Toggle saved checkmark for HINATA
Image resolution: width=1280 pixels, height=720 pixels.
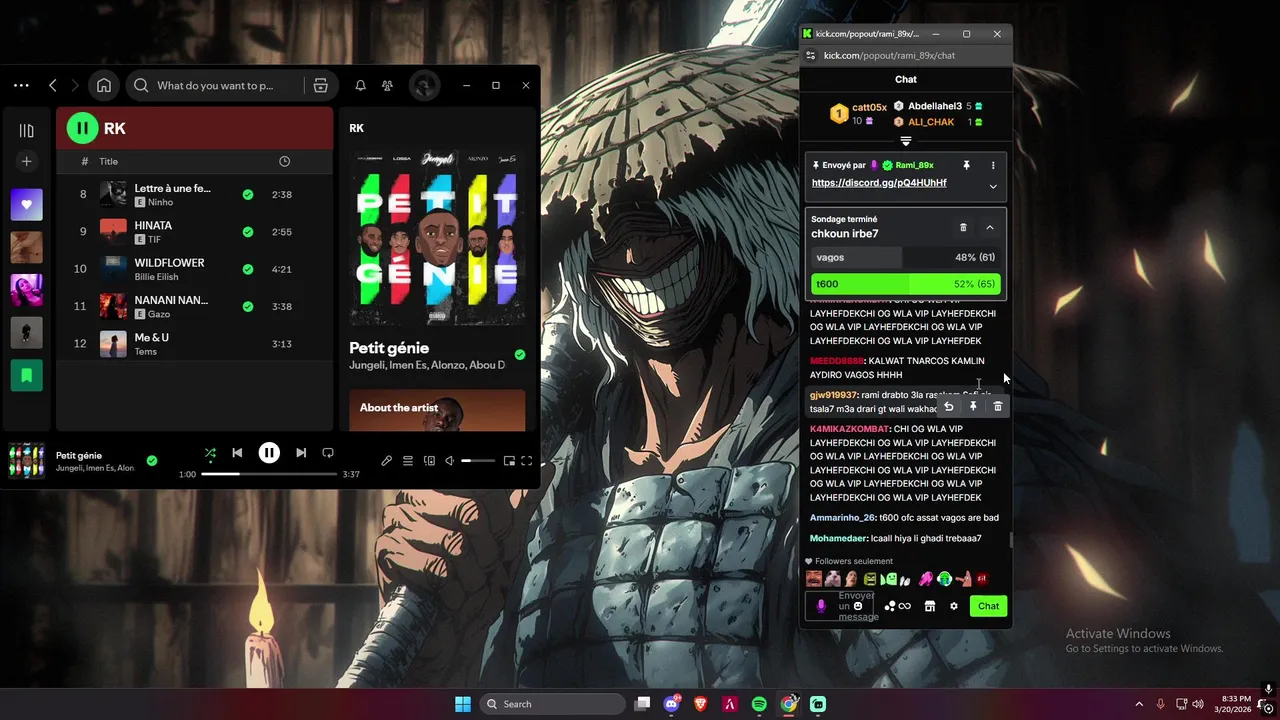pos(248,232)
